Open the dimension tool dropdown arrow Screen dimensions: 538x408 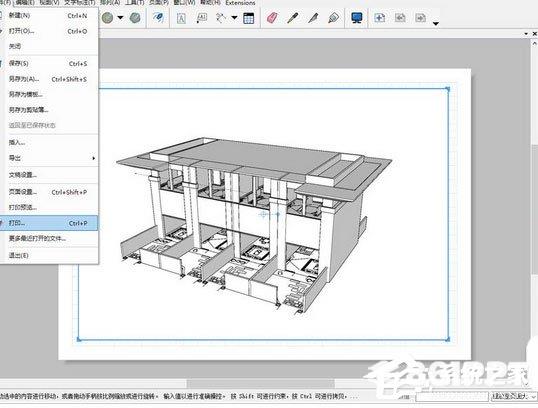pos(234,18)
